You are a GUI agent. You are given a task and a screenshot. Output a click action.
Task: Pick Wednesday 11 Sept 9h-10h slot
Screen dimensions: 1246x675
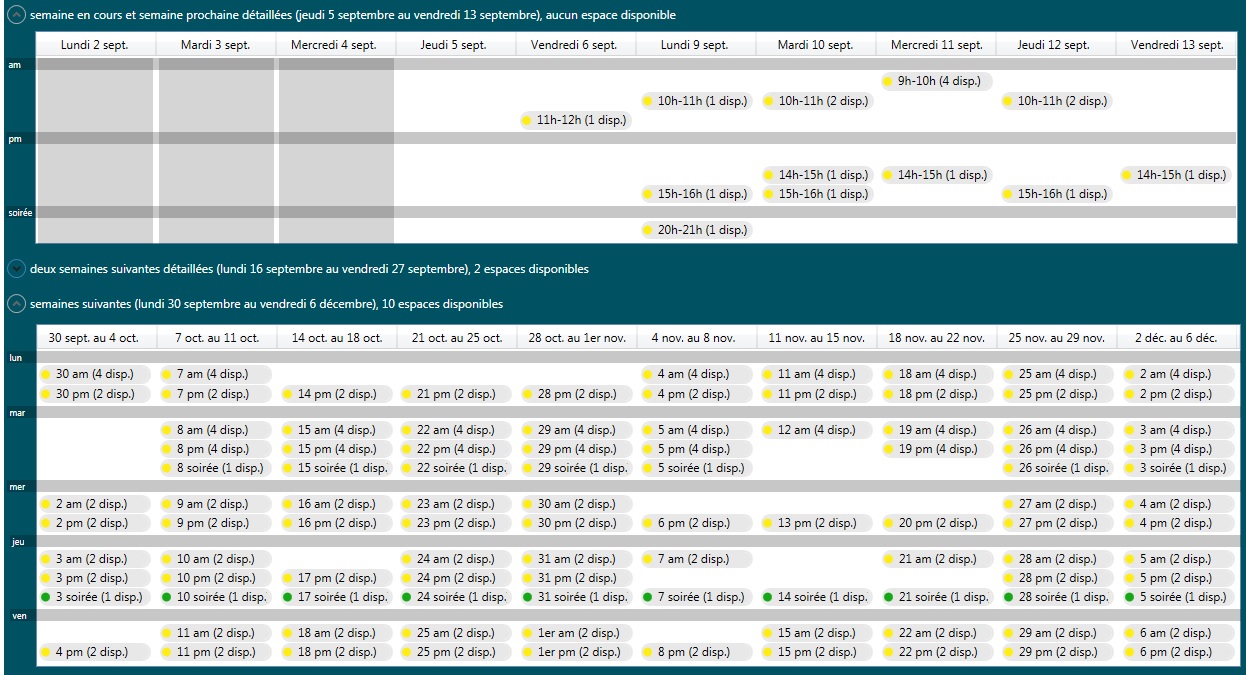936,81
